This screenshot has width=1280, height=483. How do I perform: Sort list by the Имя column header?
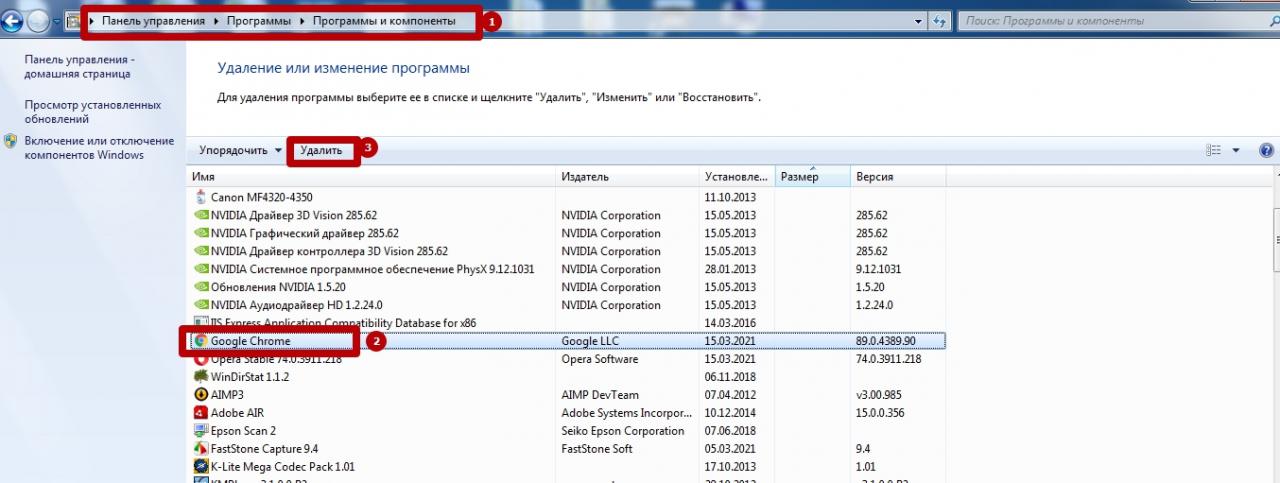pyautogui.click(x=372, y=177)
